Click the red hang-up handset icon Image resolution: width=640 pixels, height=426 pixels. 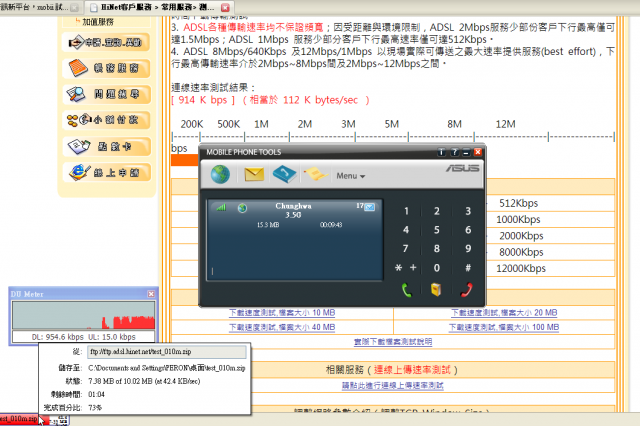coord(466,290)
